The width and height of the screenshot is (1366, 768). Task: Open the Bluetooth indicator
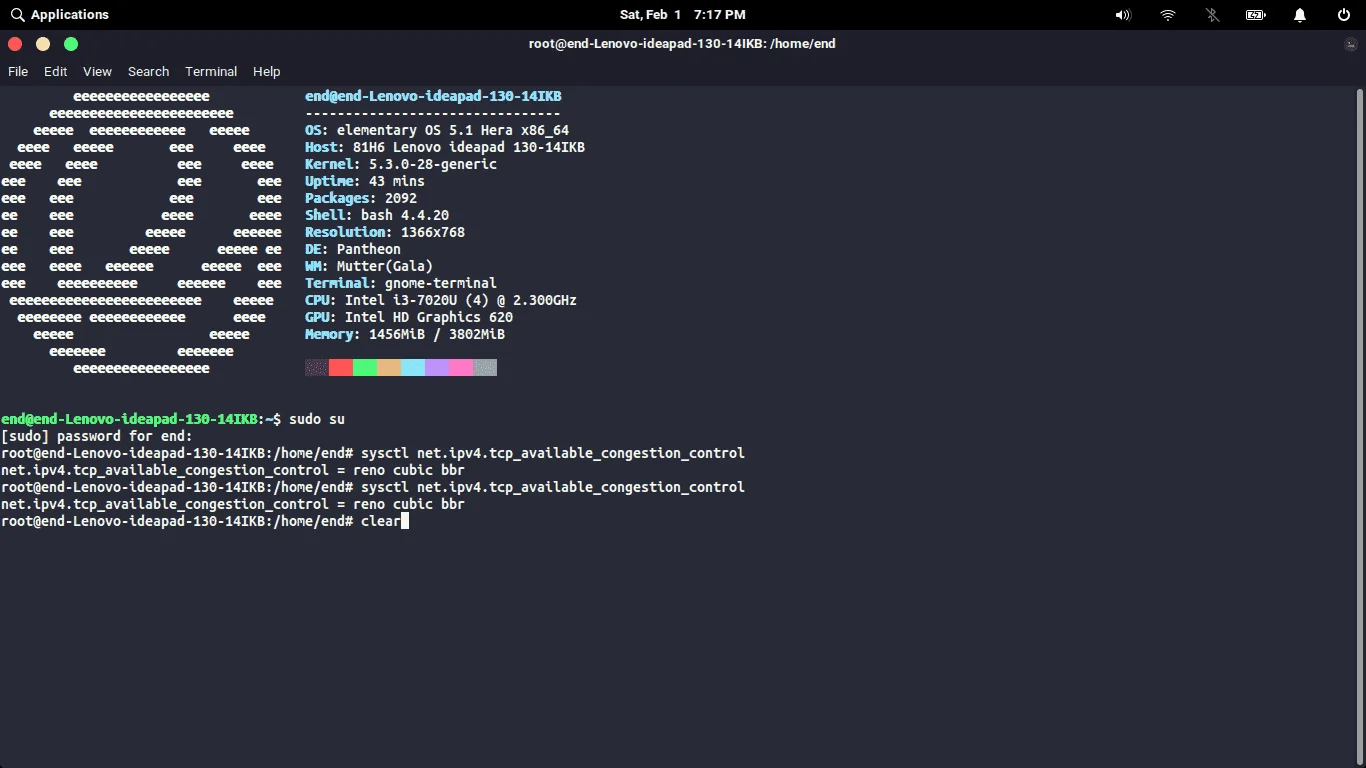(1212, 15)
